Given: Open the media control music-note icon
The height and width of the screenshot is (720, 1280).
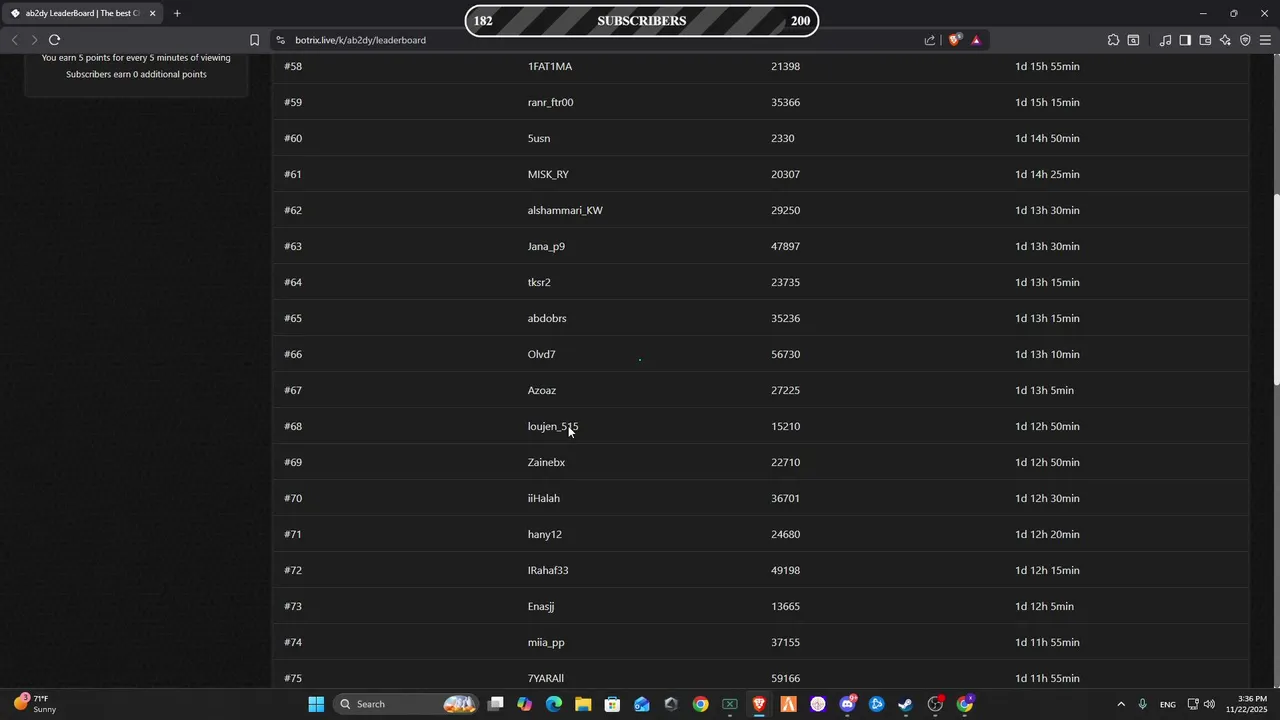Looking at the screenshot, I should tap(1165, 40).
